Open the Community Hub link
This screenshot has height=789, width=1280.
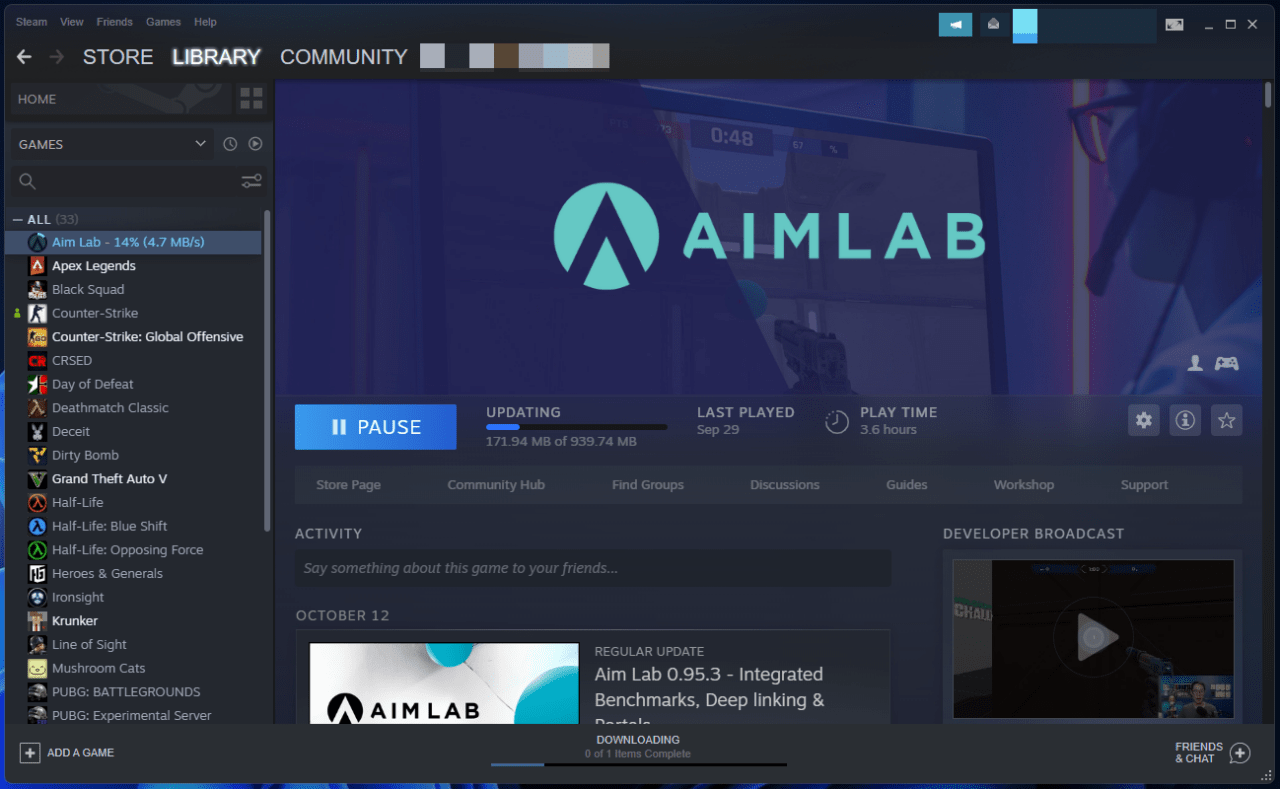496,485
